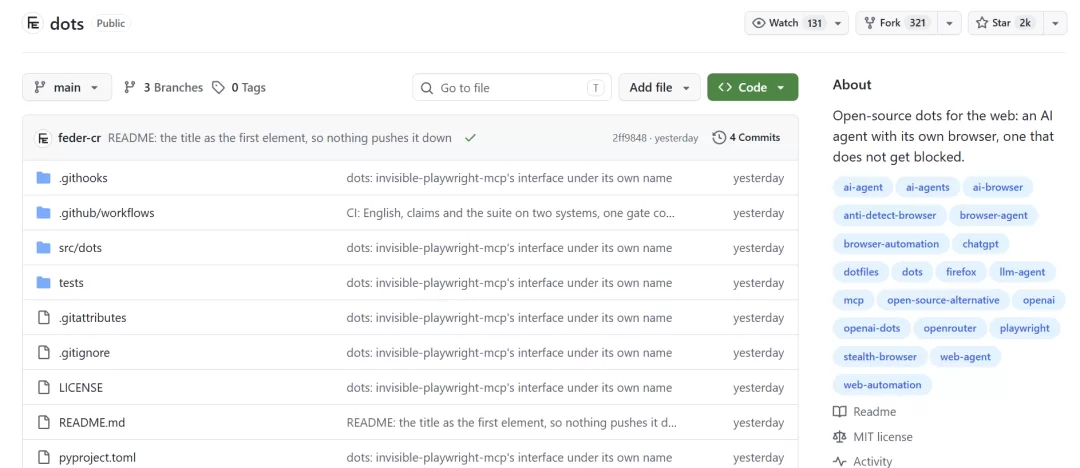Open the src/dots folder name
The width and height of the screenshot is (1080, 468).
click(x=80, y=247)
